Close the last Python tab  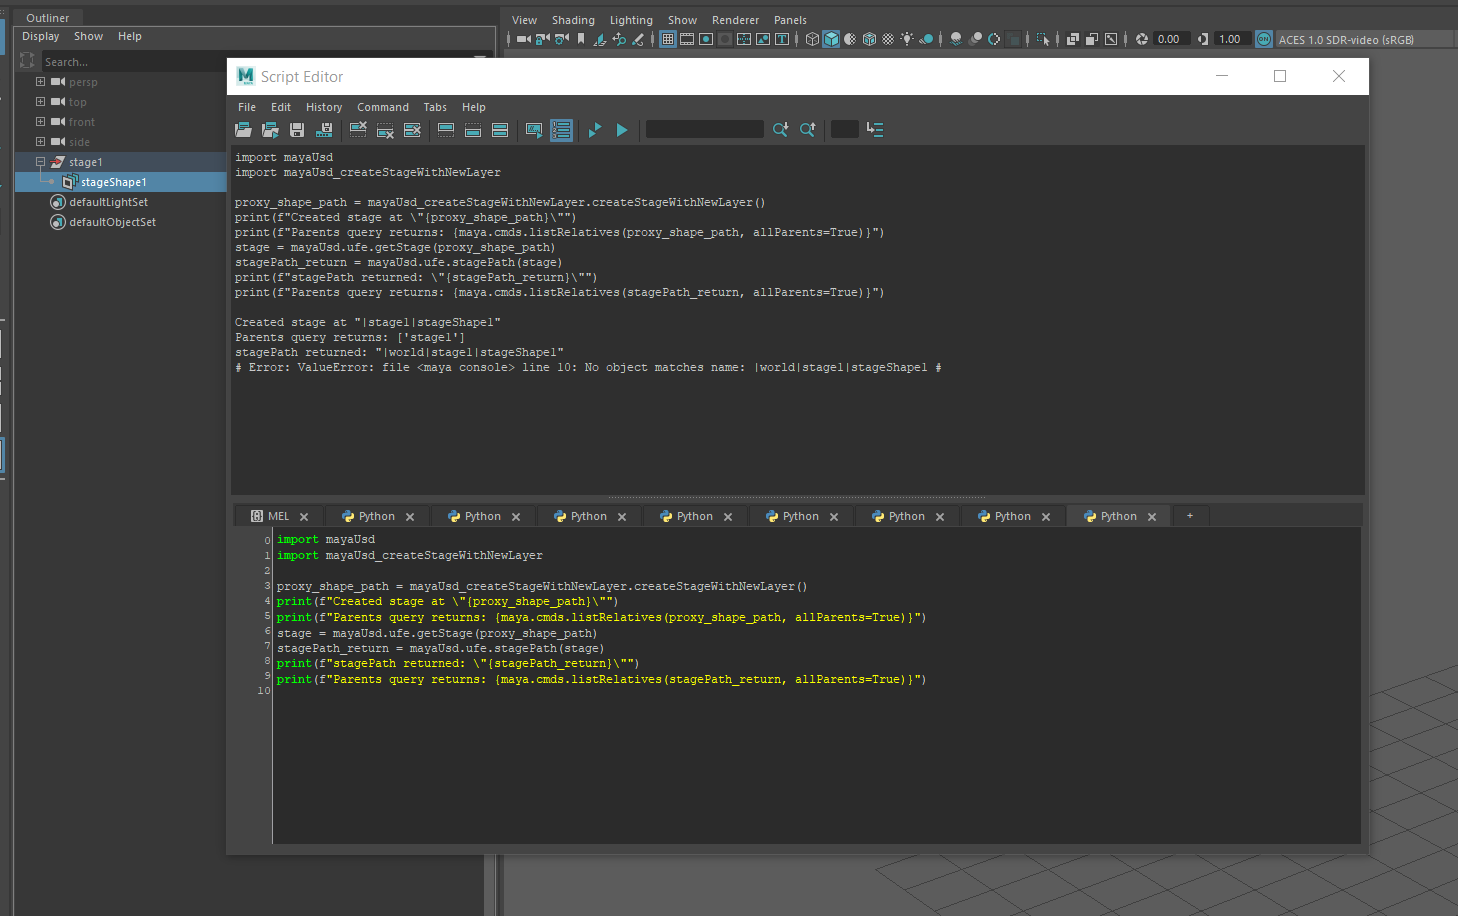[x=1152, y=516]
